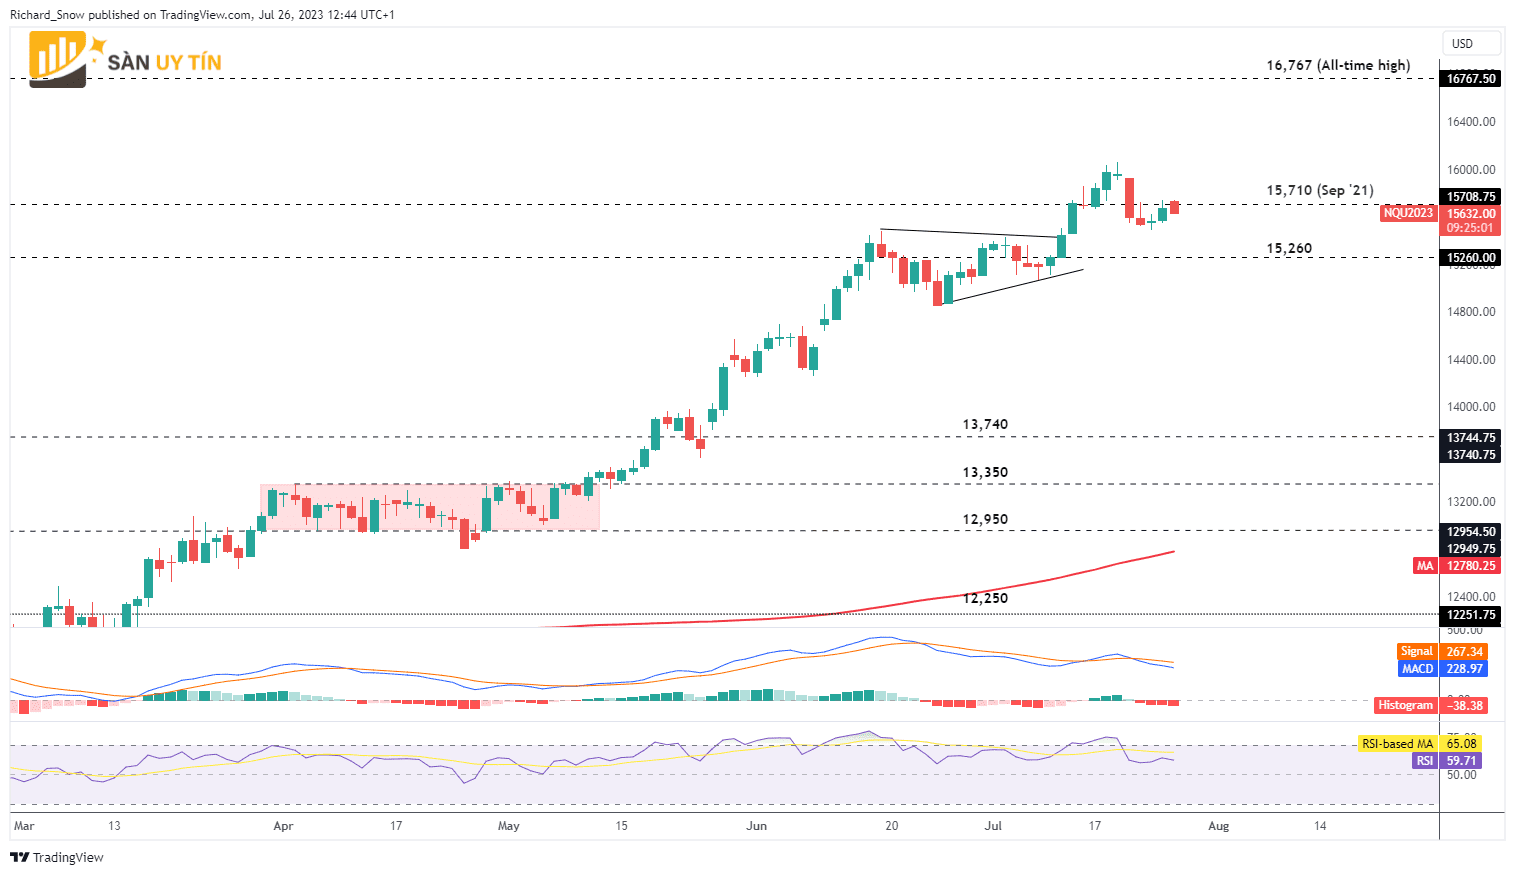Viewport: 1515px width, 875px height.
Task: Open the USD currency selector
Action: (1471, 43)
